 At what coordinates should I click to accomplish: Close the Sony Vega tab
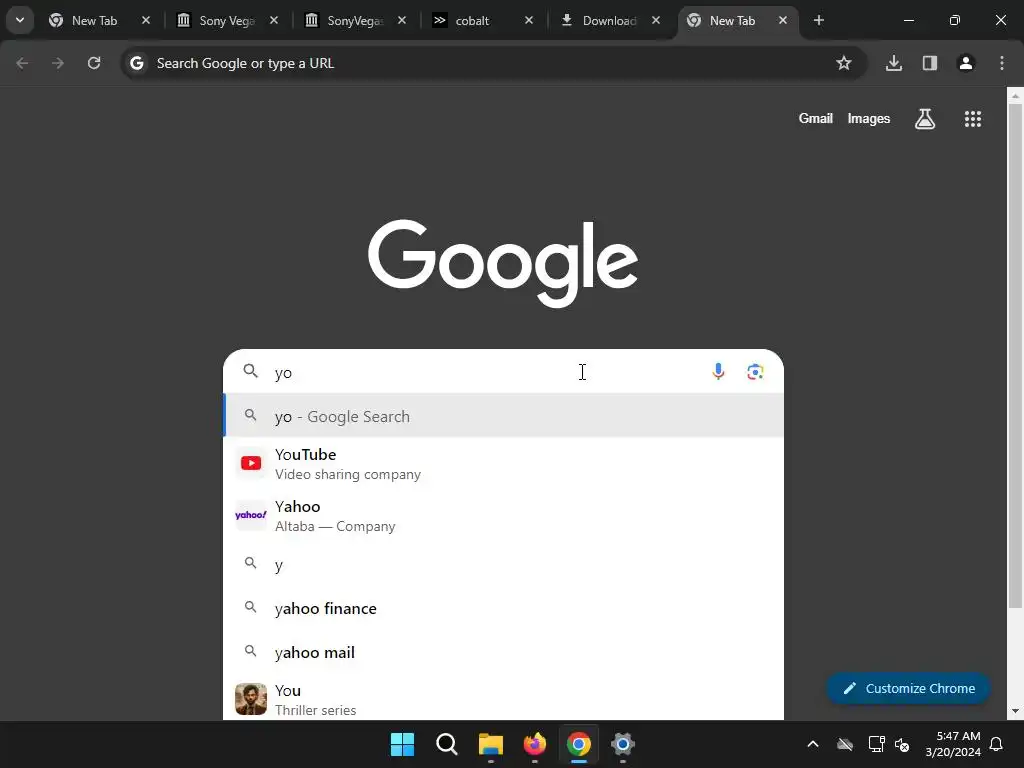pos(274,20)
